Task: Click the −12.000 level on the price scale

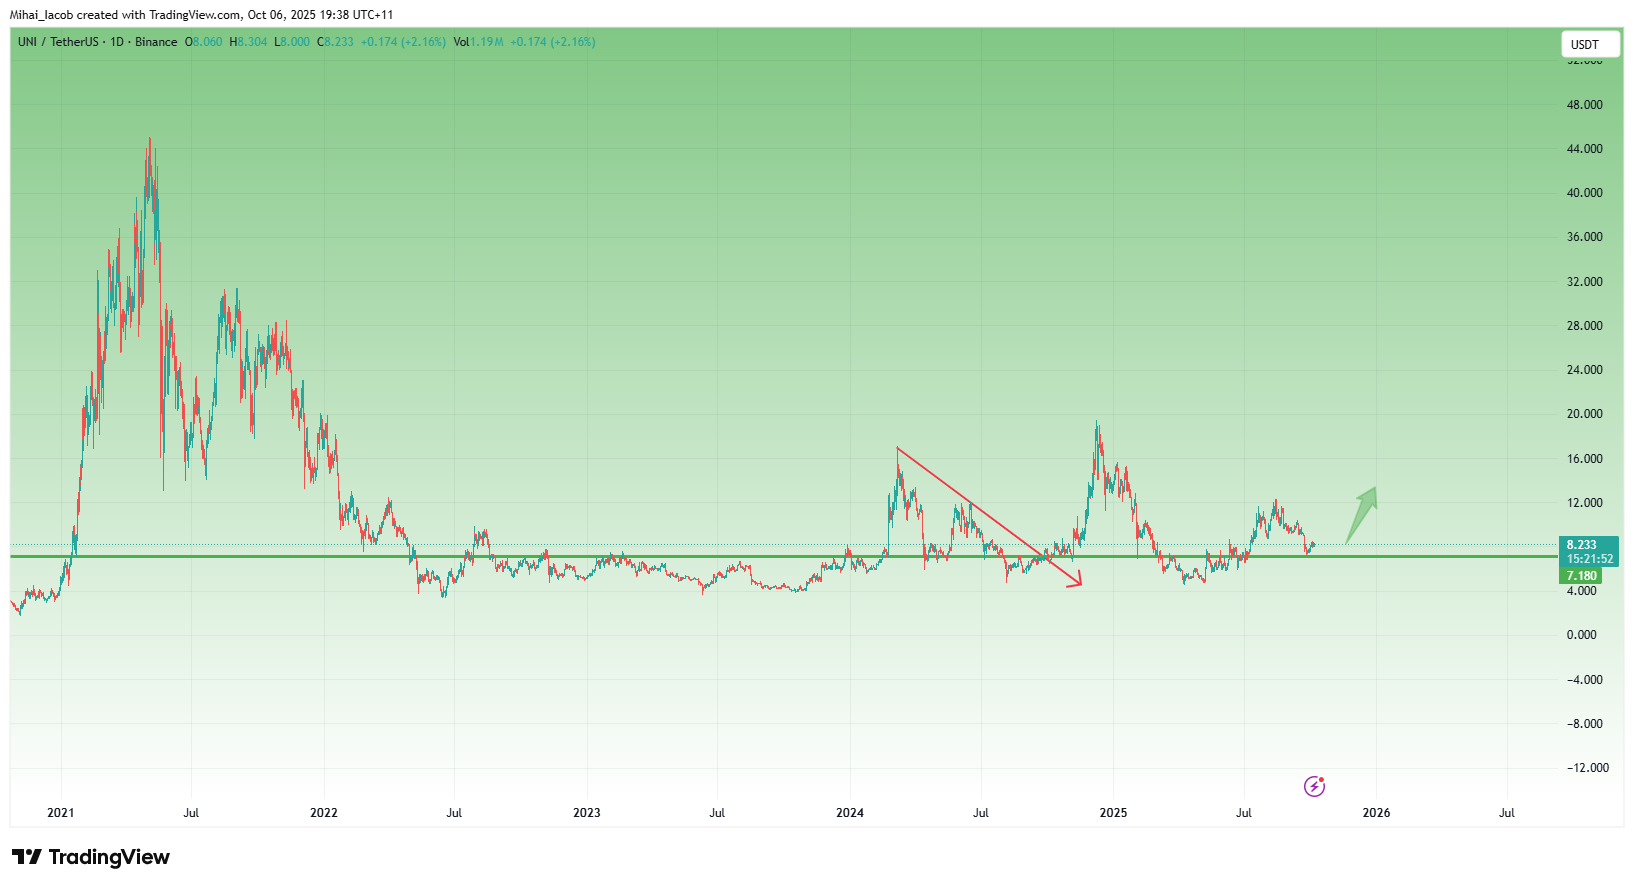Action: click(1587, 768)
